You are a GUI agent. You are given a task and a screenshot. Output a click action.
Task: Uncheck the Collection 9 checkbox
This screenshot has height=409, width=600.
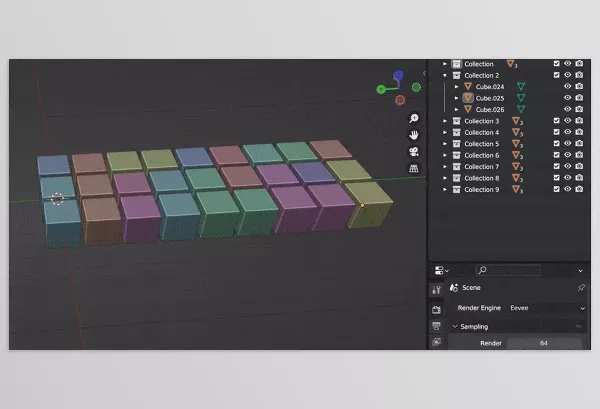(556, 189)
